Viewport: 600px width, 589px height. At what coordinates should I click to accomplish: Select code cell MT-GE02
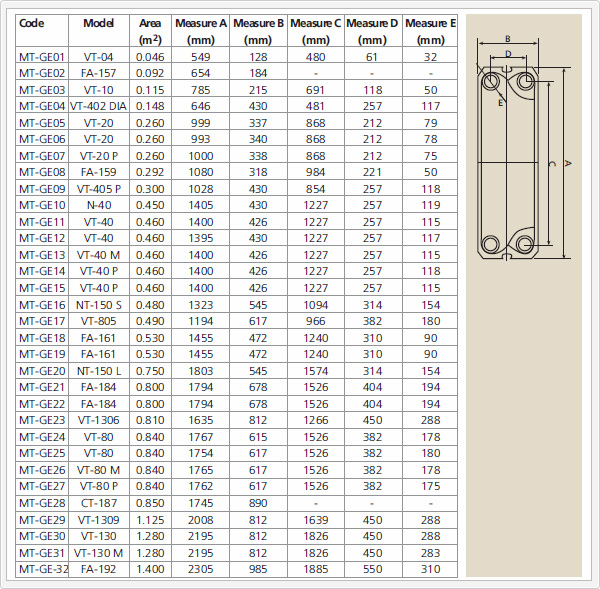[42, 73]
